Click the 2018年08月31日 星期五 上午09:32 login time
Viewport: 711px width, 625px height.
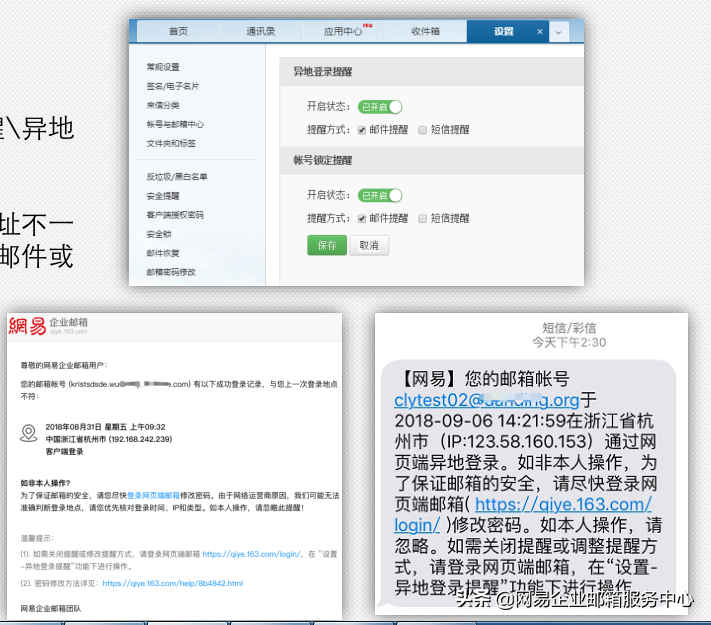105,427
